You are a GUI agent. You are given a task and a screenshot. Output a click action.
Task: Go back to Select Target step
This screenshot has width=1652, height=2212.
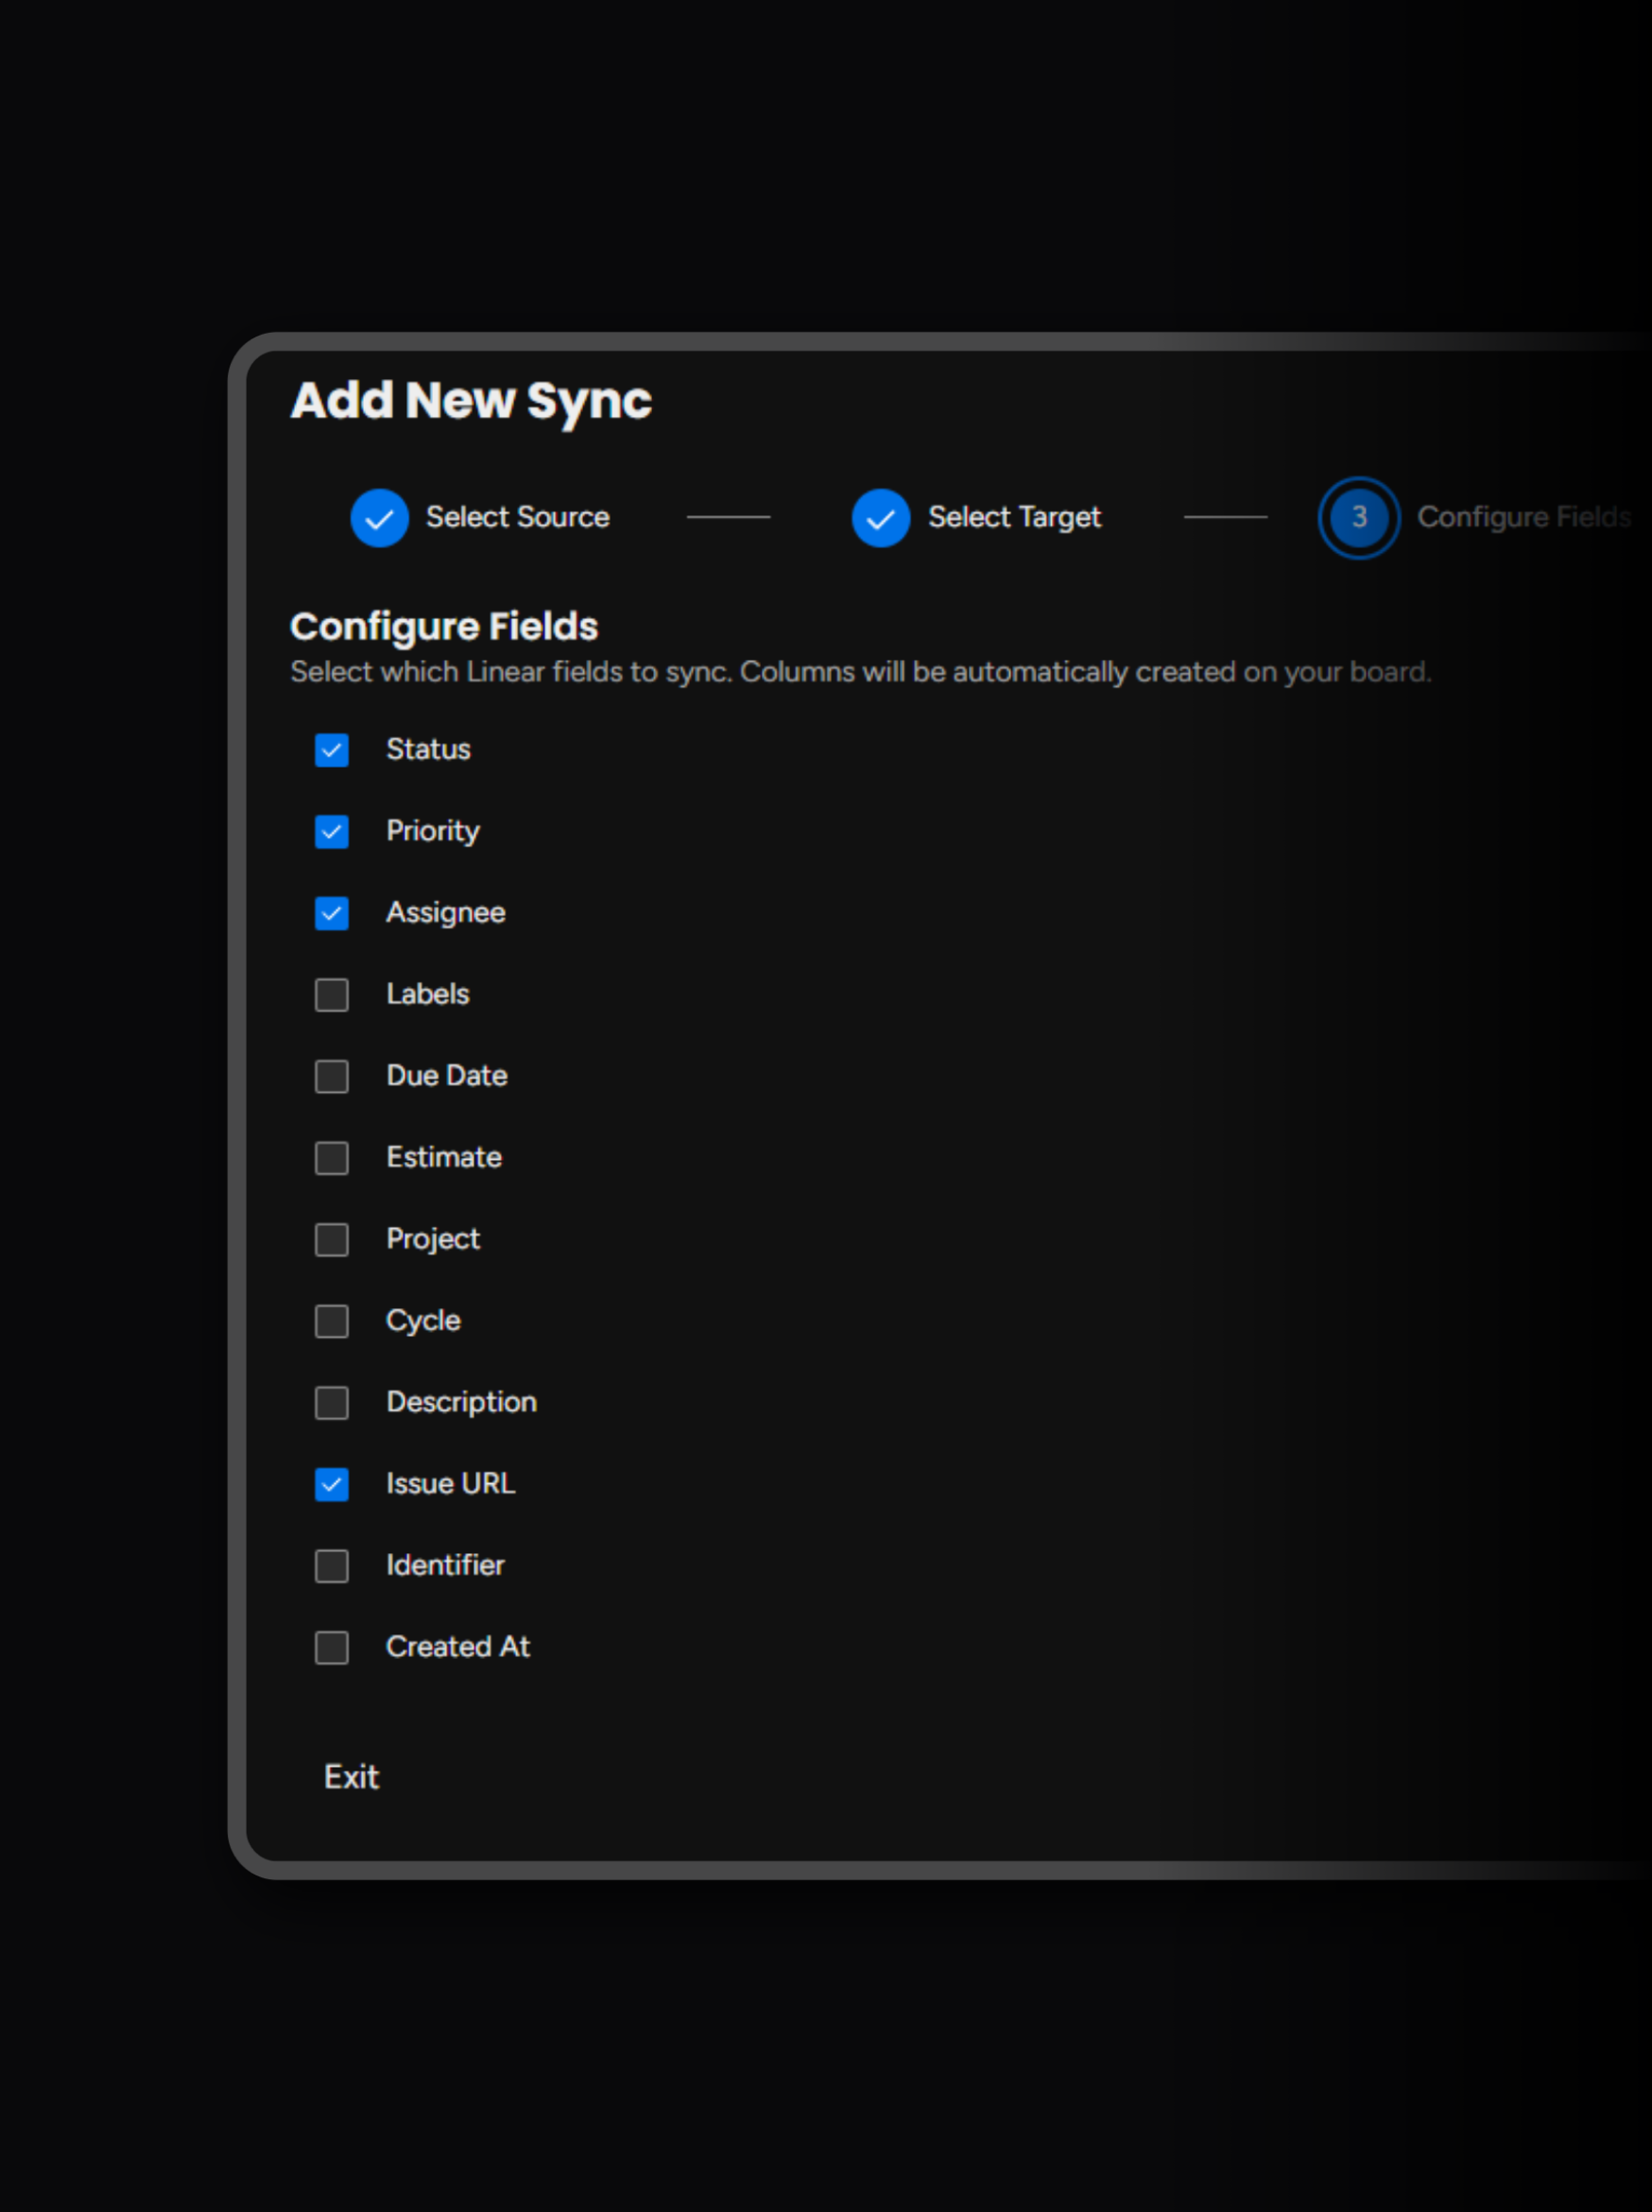(1014, 517)
